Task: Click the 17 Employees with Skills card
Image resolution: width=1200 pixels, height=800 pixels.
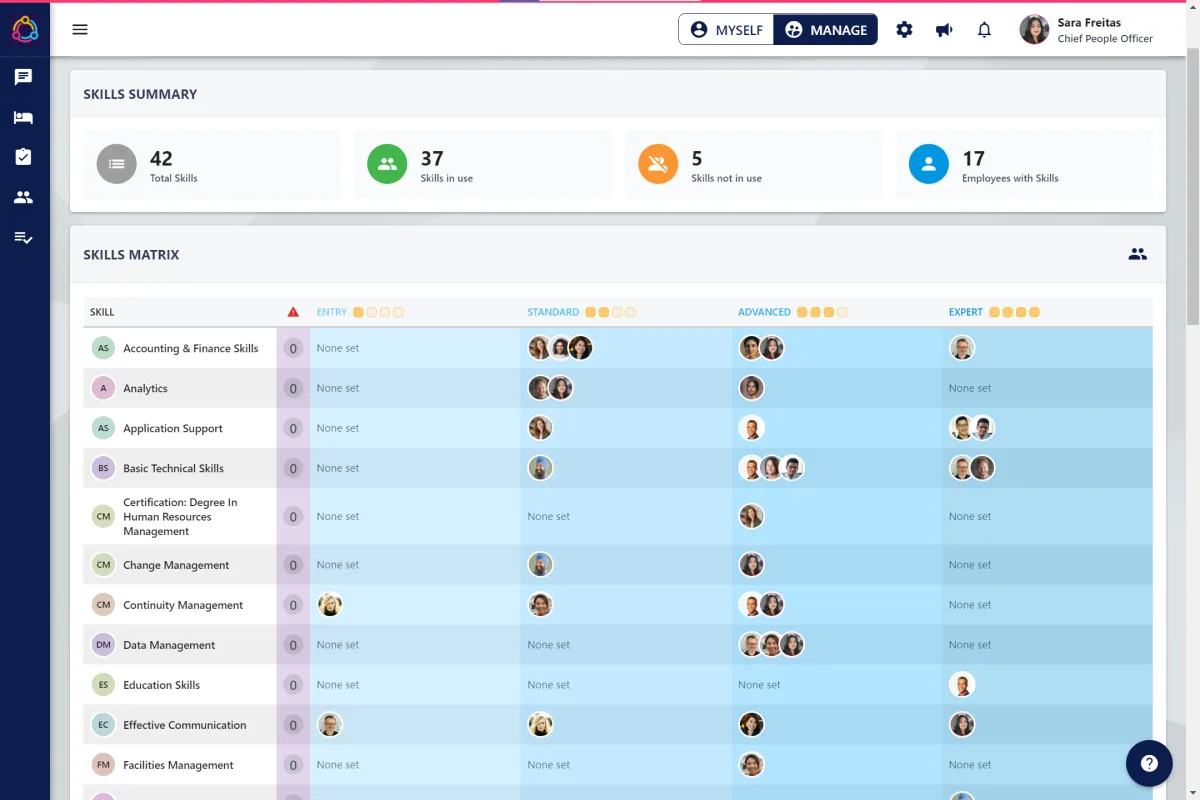Action: pos(1024,165)
